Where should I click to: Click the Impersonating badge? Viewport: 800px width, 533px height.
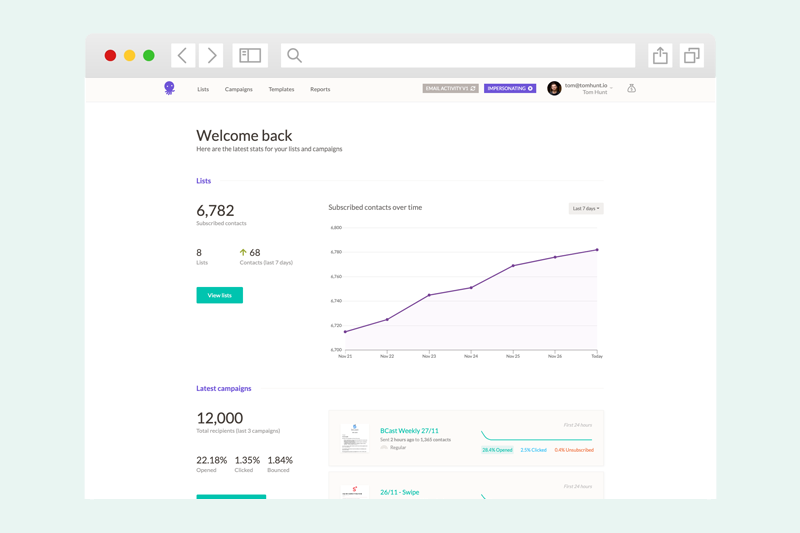coord(510,88)
